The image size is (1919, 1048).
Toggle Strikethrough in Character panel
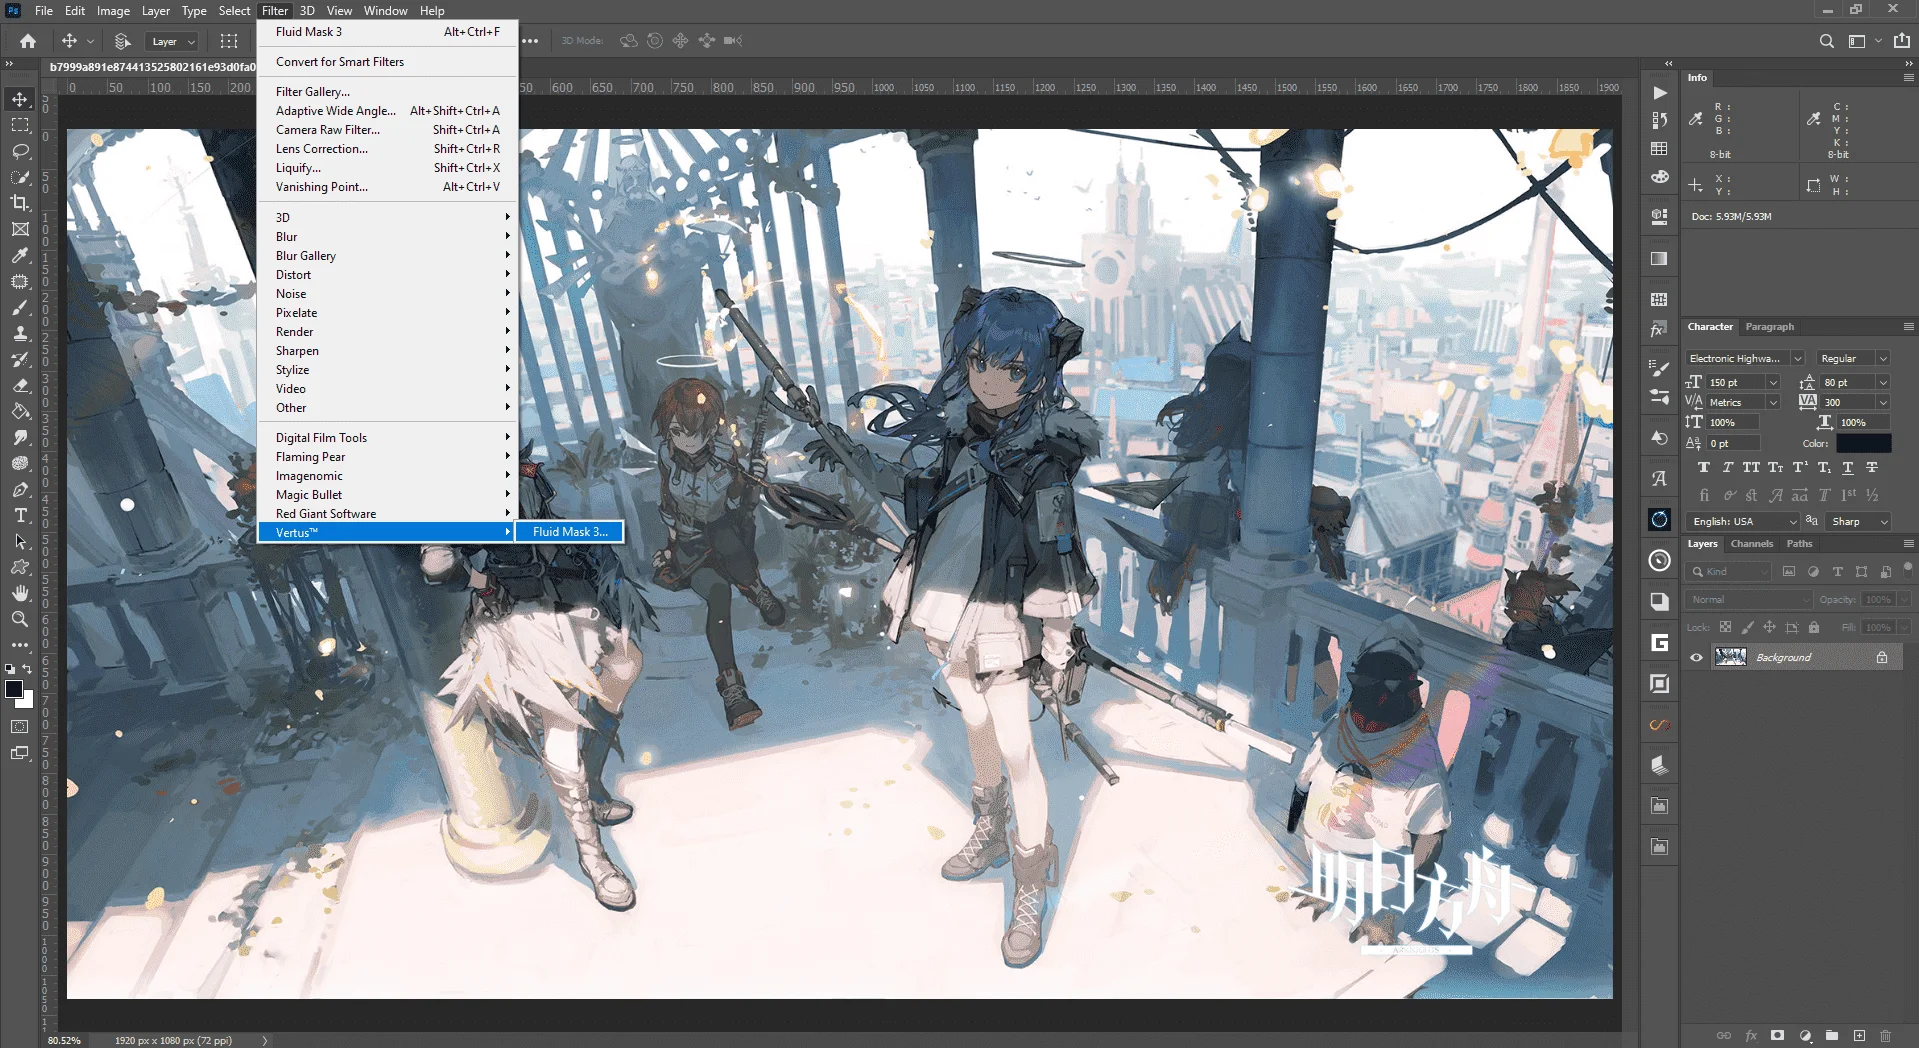(x=1872, y=468)
